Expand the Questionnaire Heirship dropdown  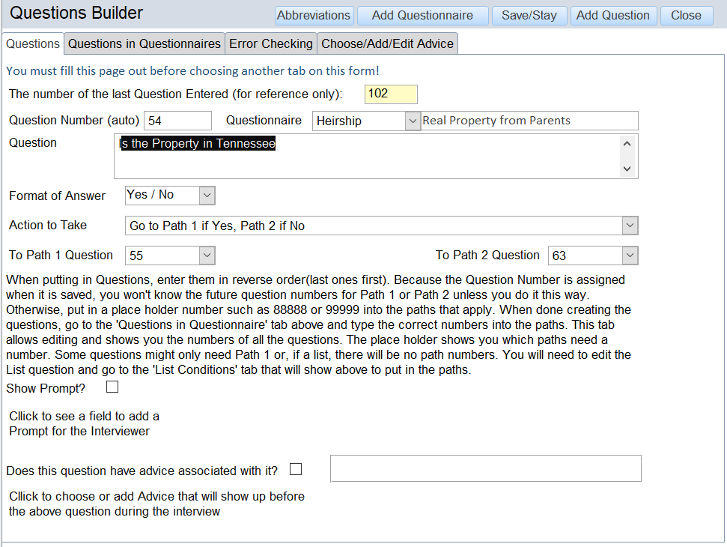click(412, 121)
